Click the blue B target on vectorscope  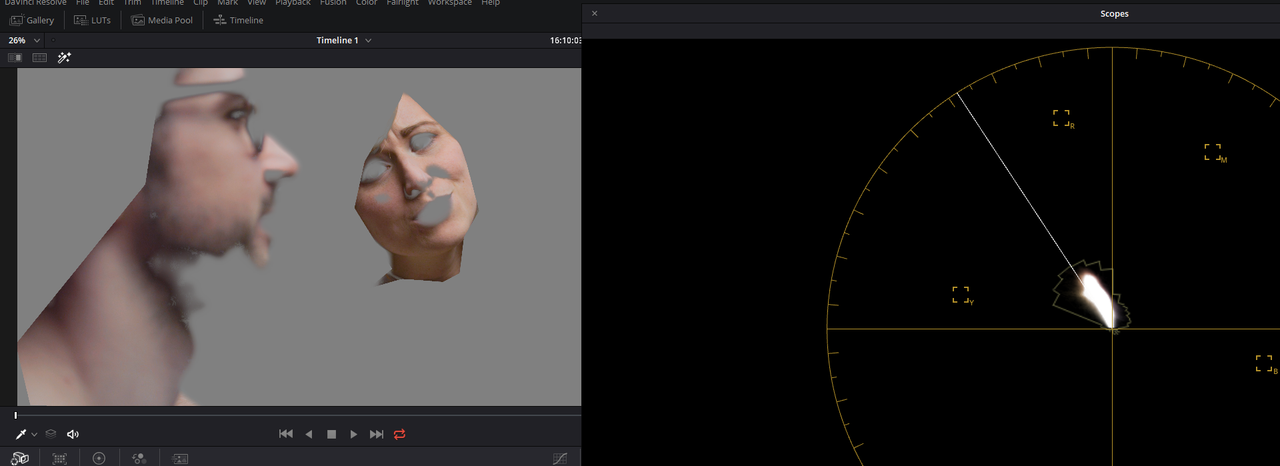click(x=1264, y=363)
